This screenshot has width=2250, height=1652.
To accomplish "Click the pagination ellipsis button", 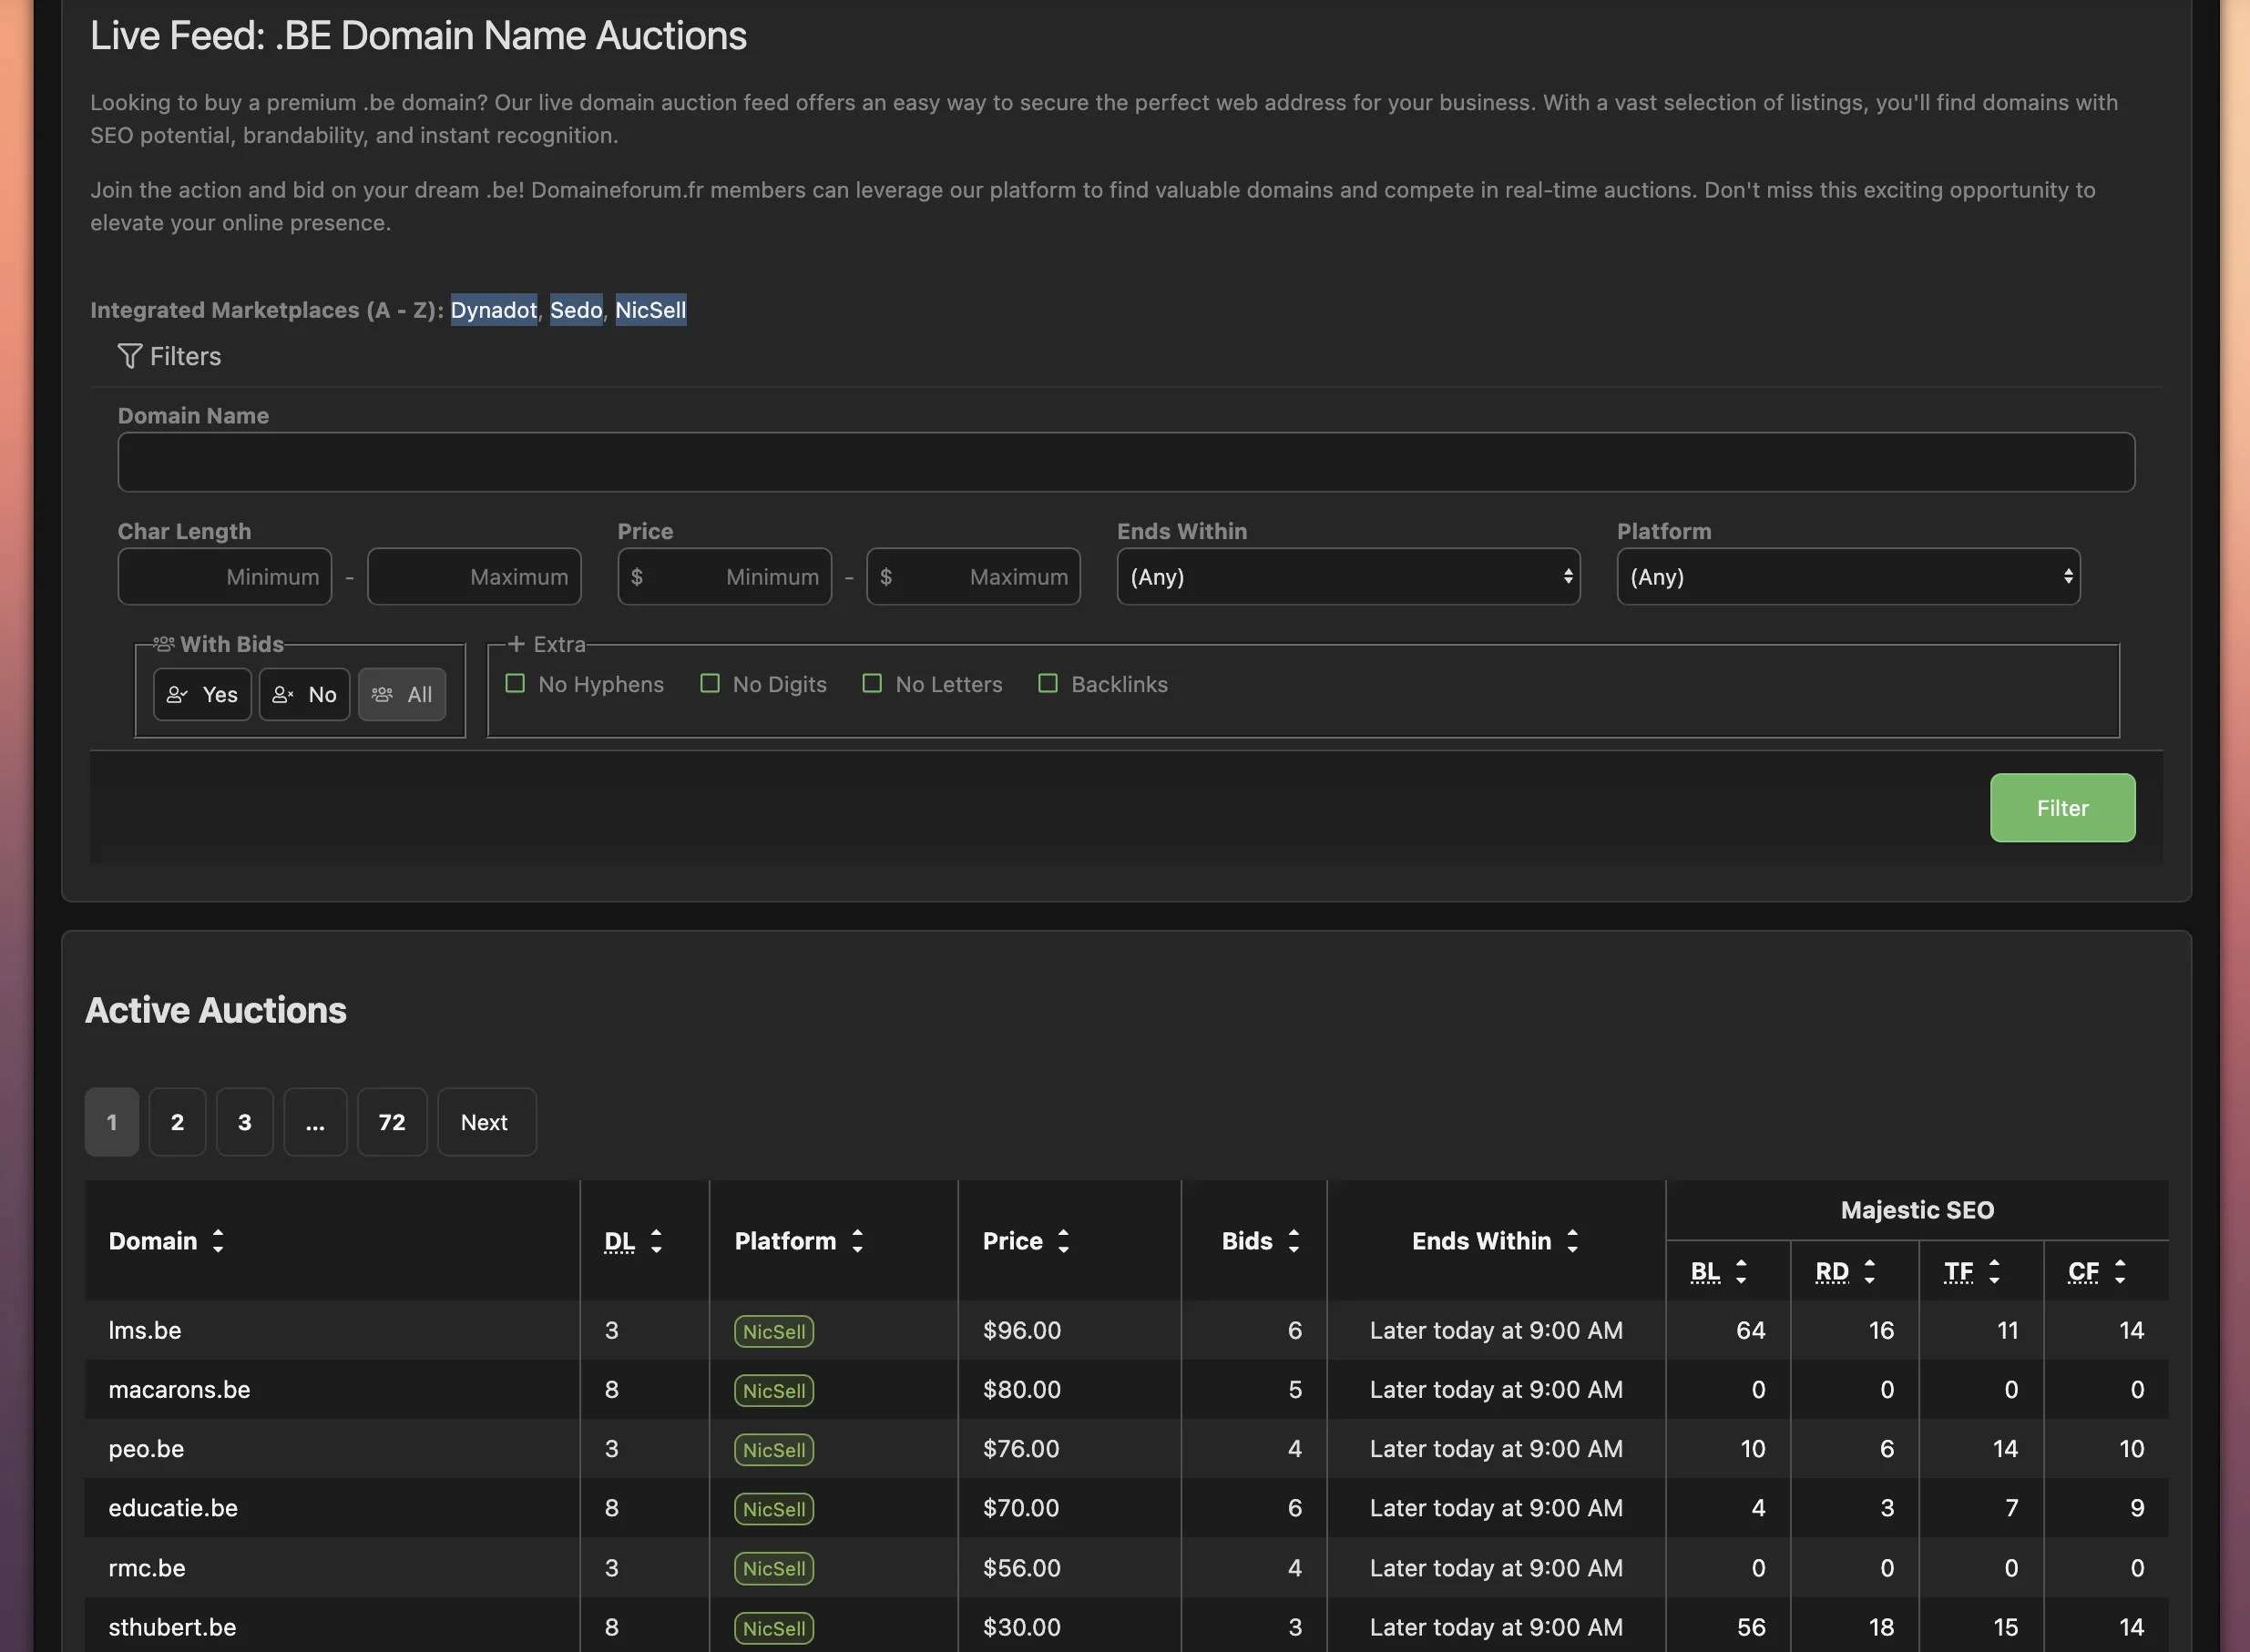I will click(x=315, y=1122).
